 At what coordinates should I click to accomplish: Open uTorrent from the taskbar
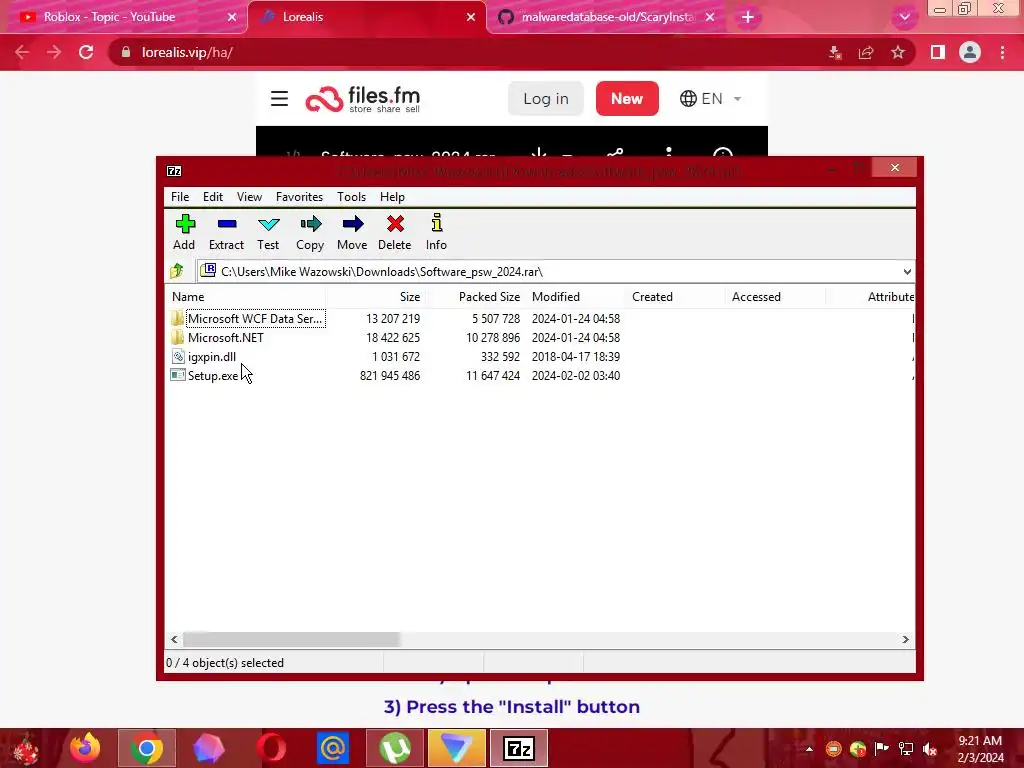pos(394,748)
